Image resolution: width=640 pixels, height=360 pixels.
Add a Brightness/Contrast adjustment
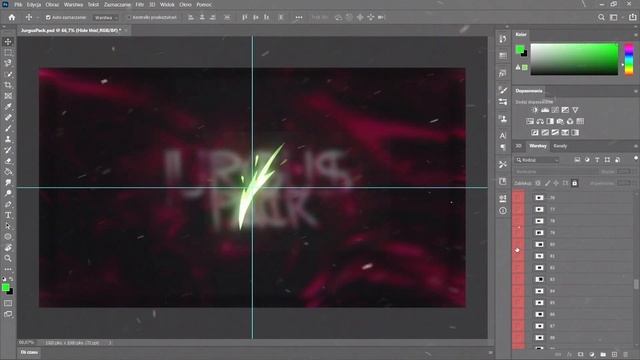pos(535,110)
